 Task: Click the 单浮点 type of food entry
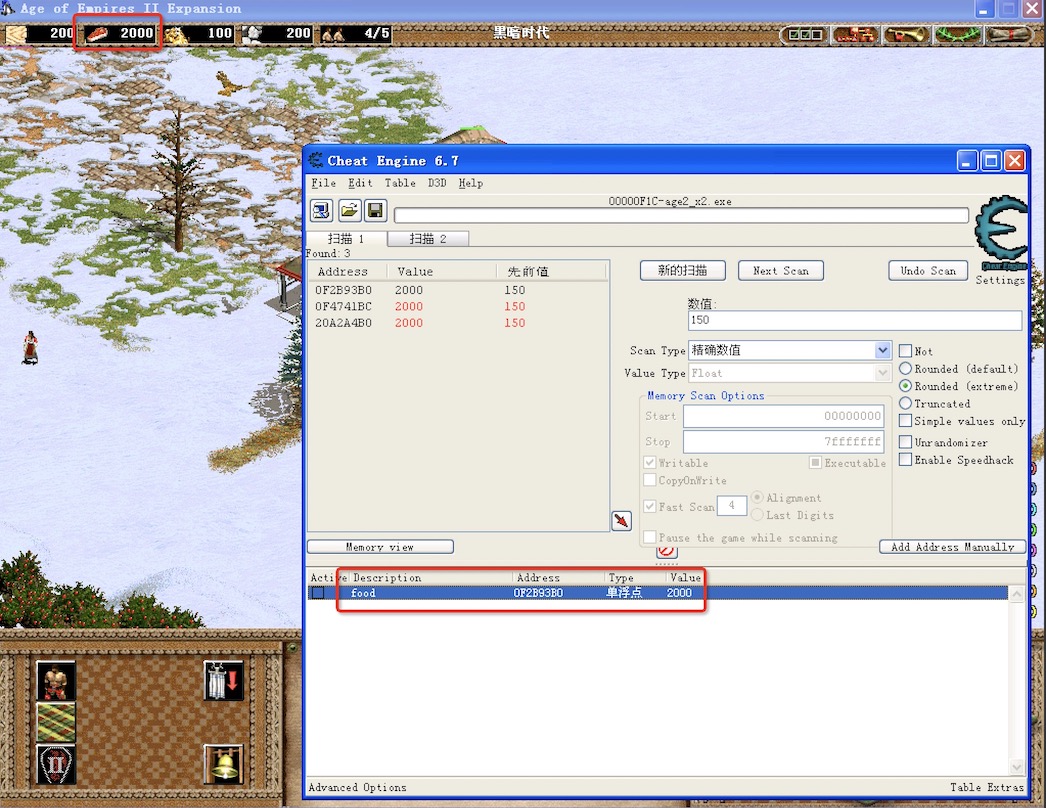(x=624, y=592)
